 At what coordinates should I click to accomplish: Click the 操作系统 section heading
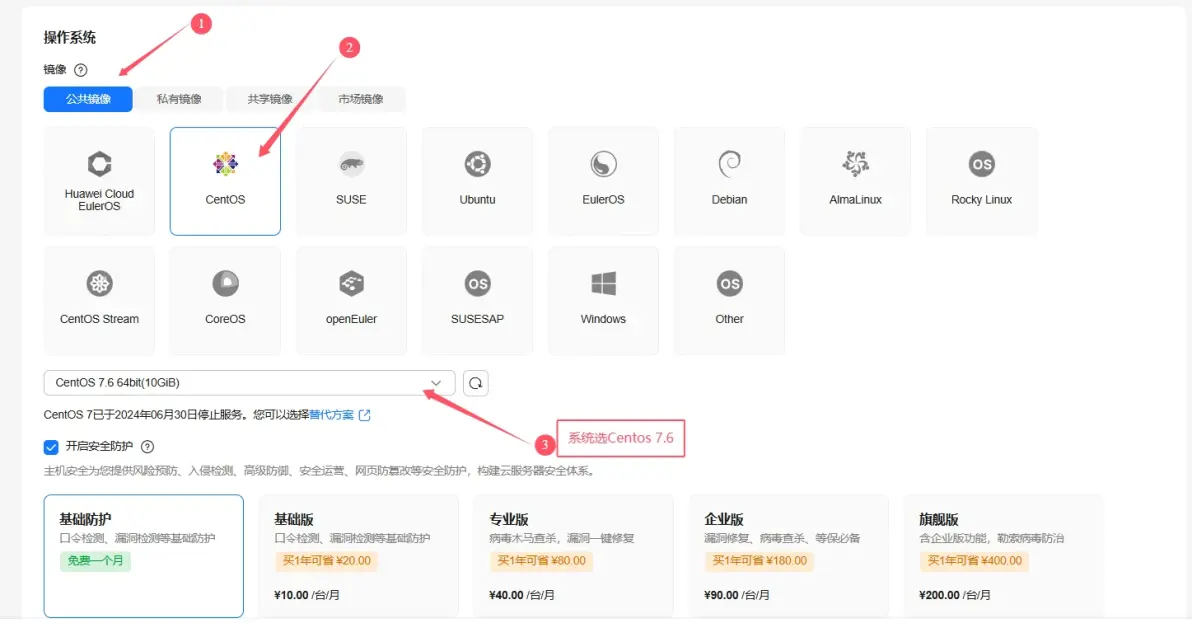(70, 37)
